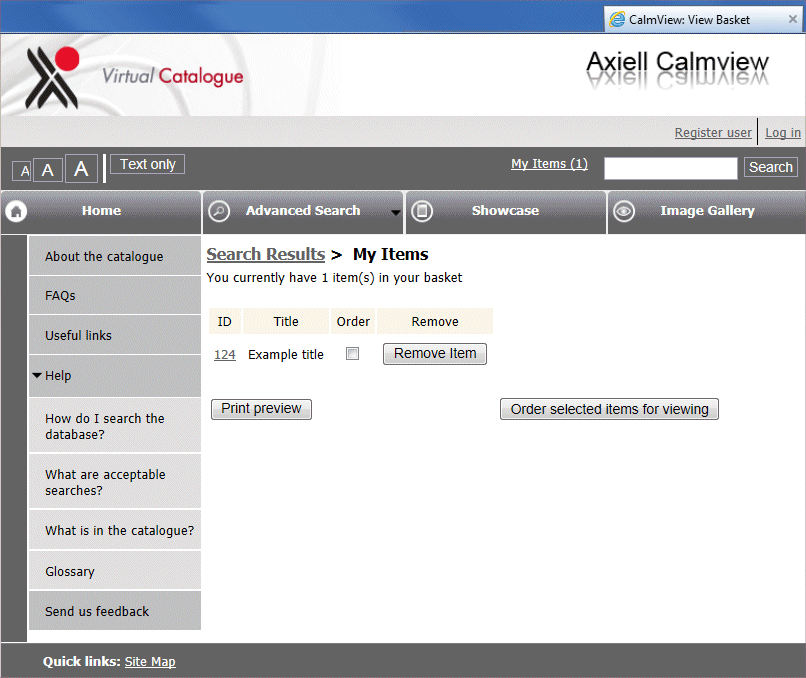Close the CalmView: View Basket tab
806x678 pixels.
coord(793,19)
